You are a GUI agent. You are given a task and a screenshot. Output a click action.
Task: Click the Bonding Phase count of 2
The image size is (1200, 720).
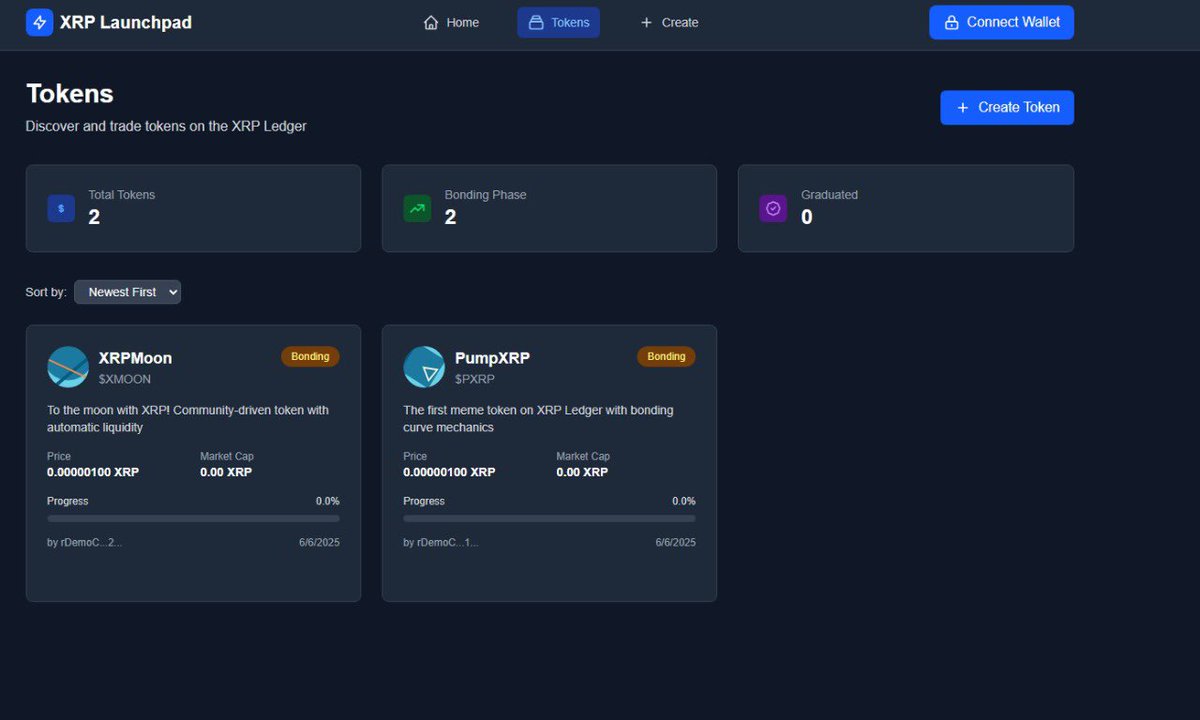click(450, 216)
